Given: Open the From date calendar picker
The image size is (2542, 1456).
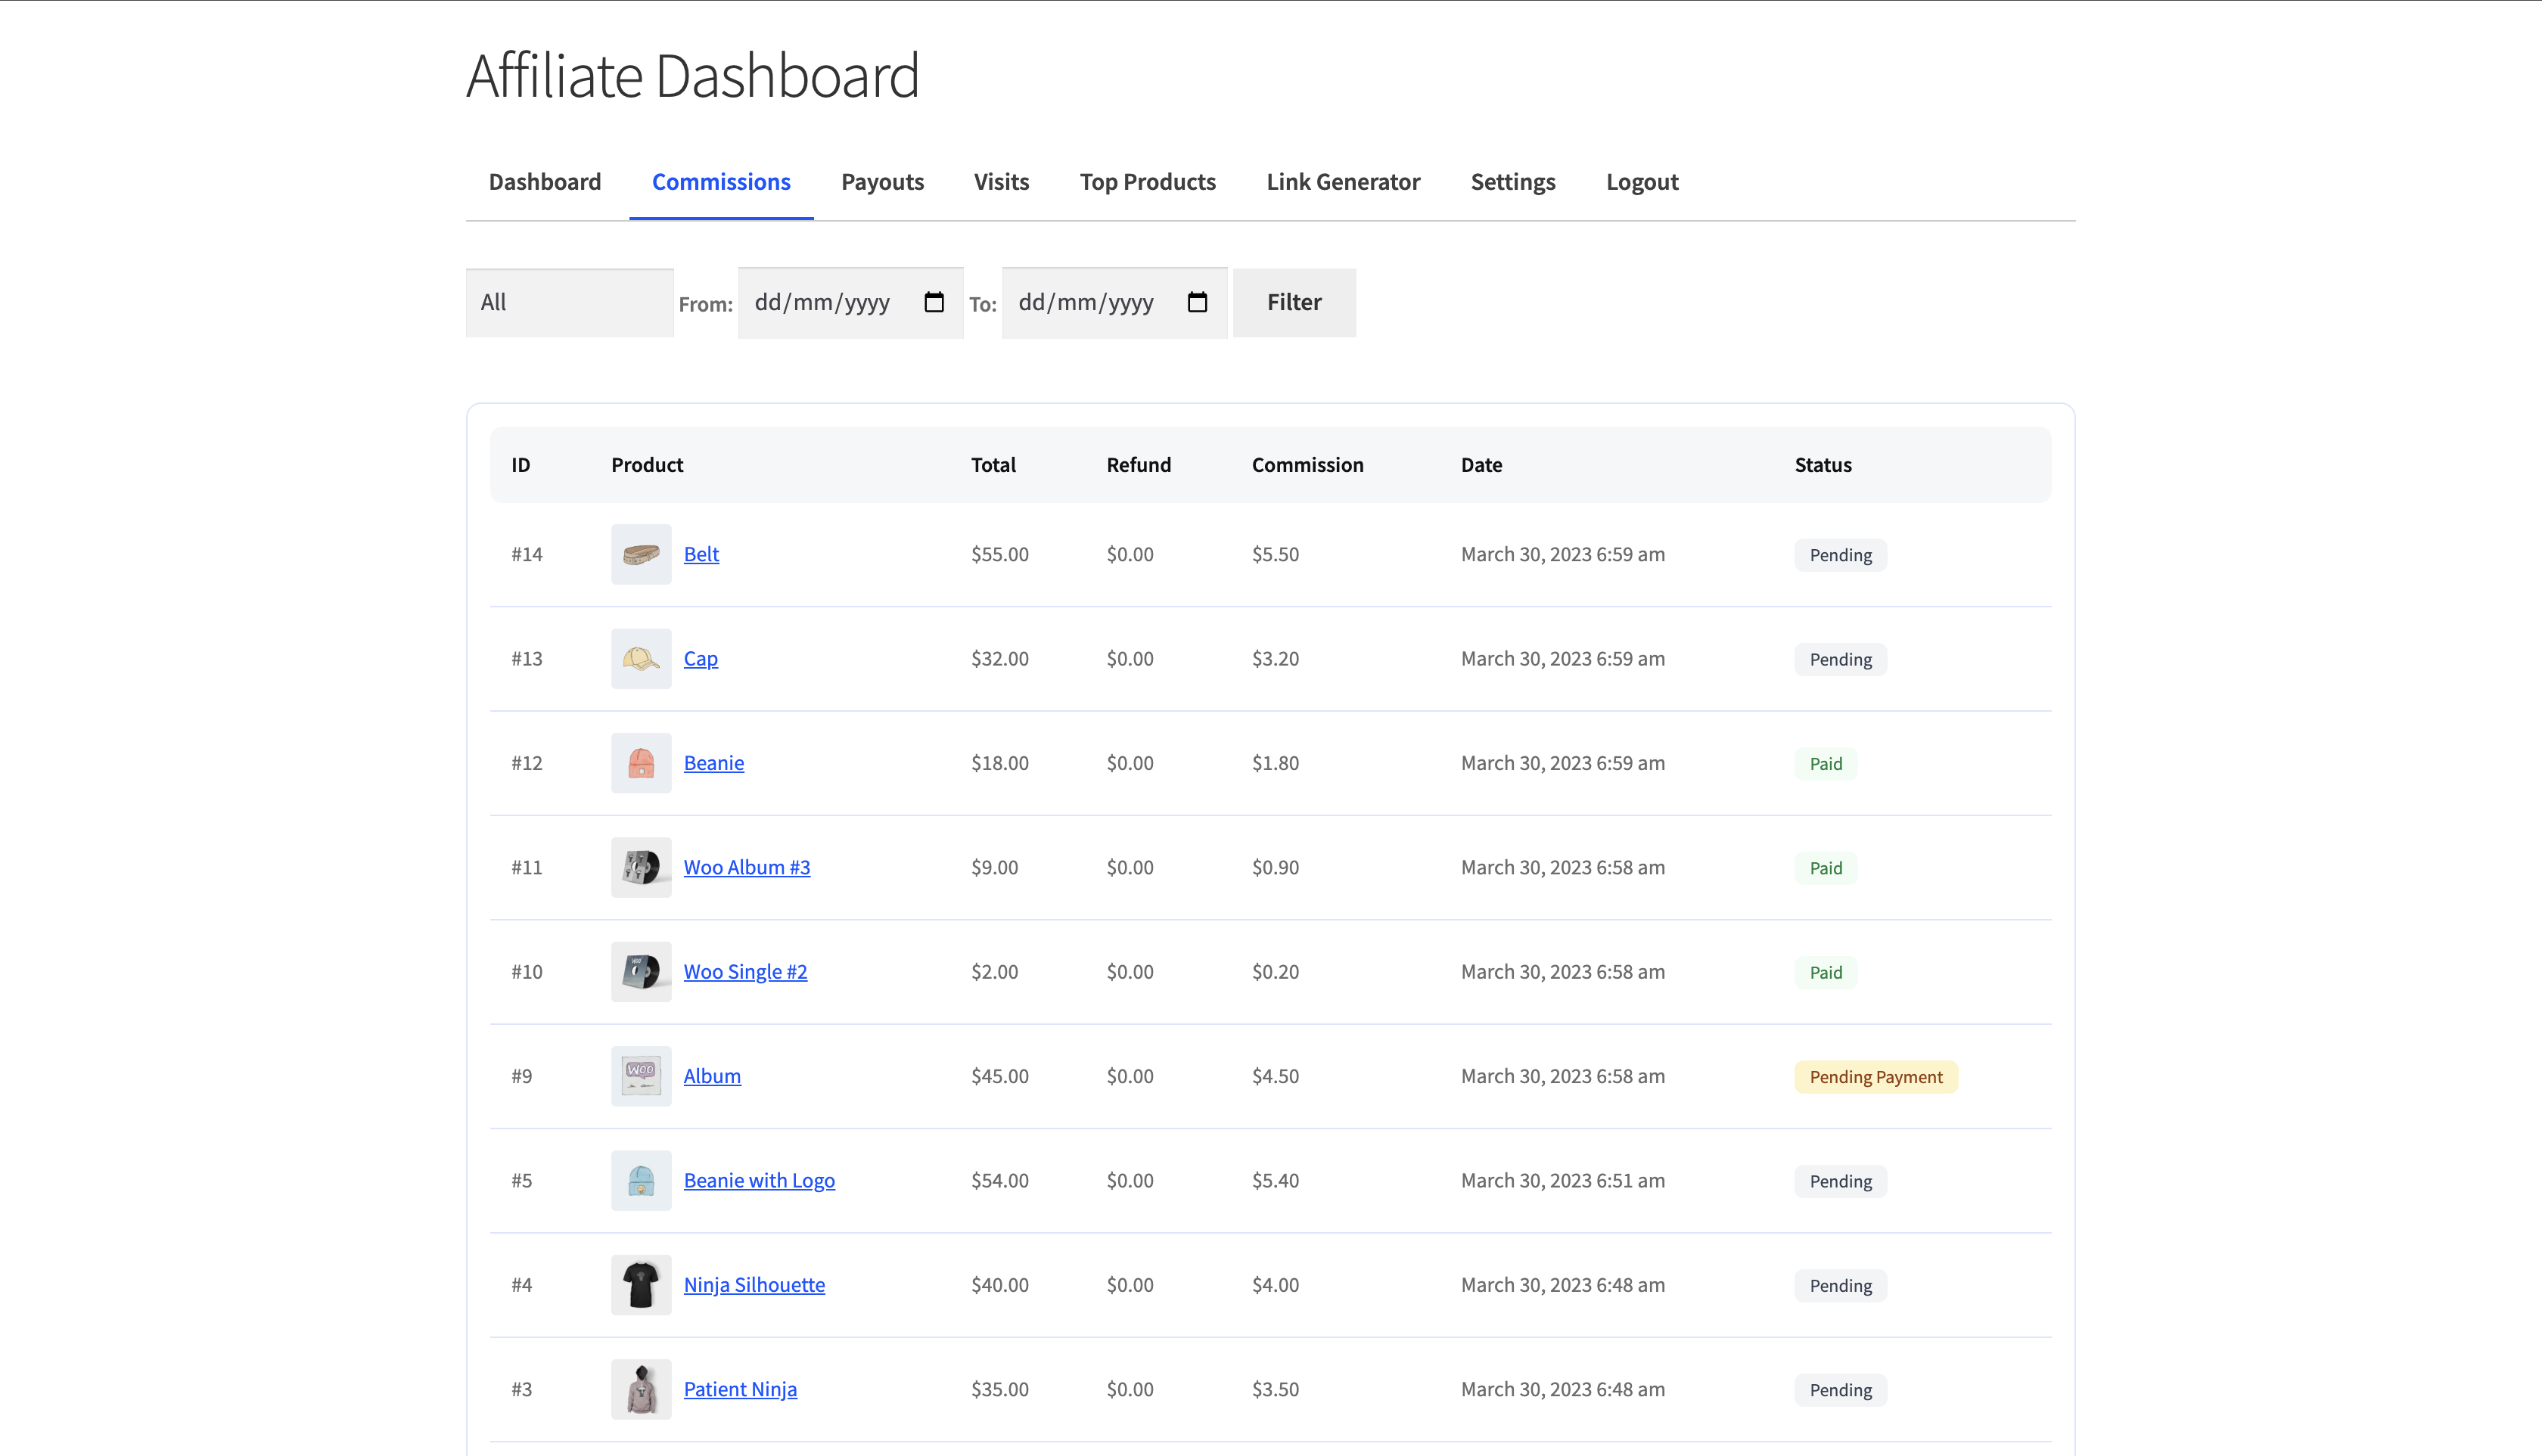Looking at the screenshot, I should 934,302.
